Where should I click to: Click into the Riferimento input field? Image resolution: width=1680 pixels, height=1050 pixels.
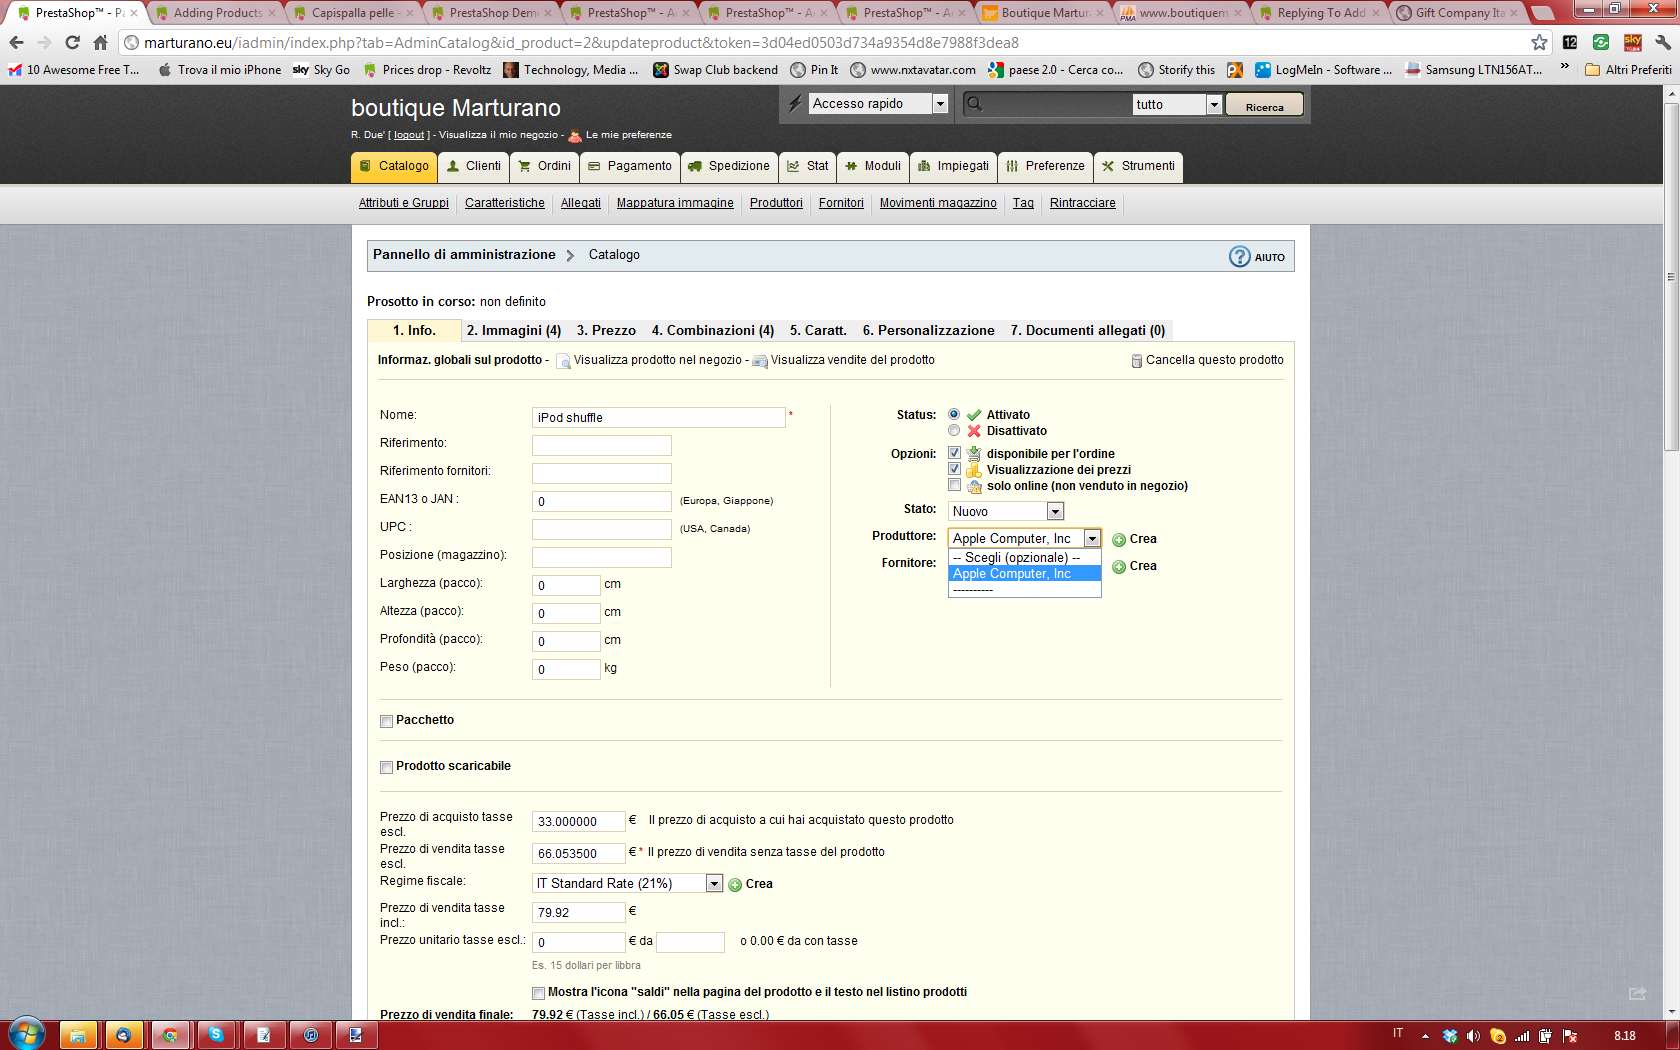(601, 445)
